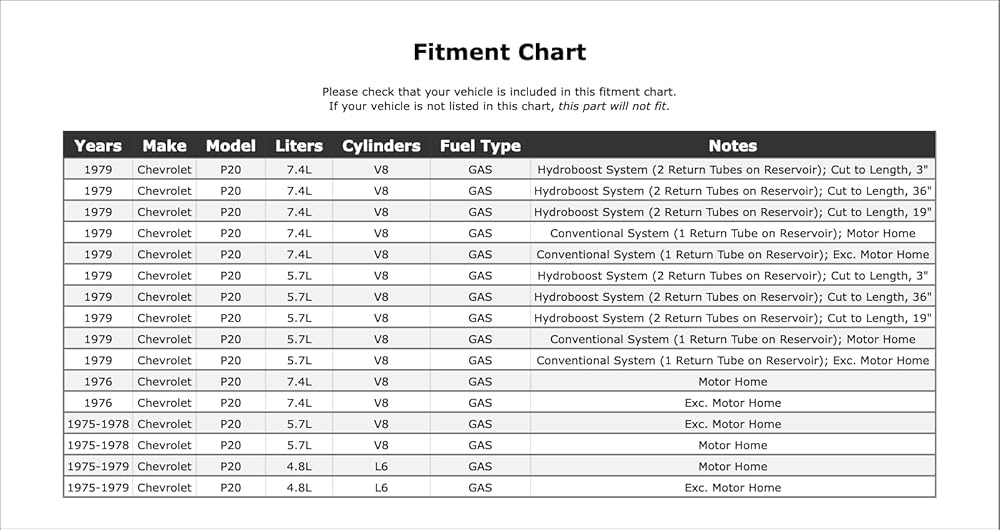The width and height of the screenshot is (1000, 530).
Task: Select the Fuel Type column header
Action: click(480, 146)
